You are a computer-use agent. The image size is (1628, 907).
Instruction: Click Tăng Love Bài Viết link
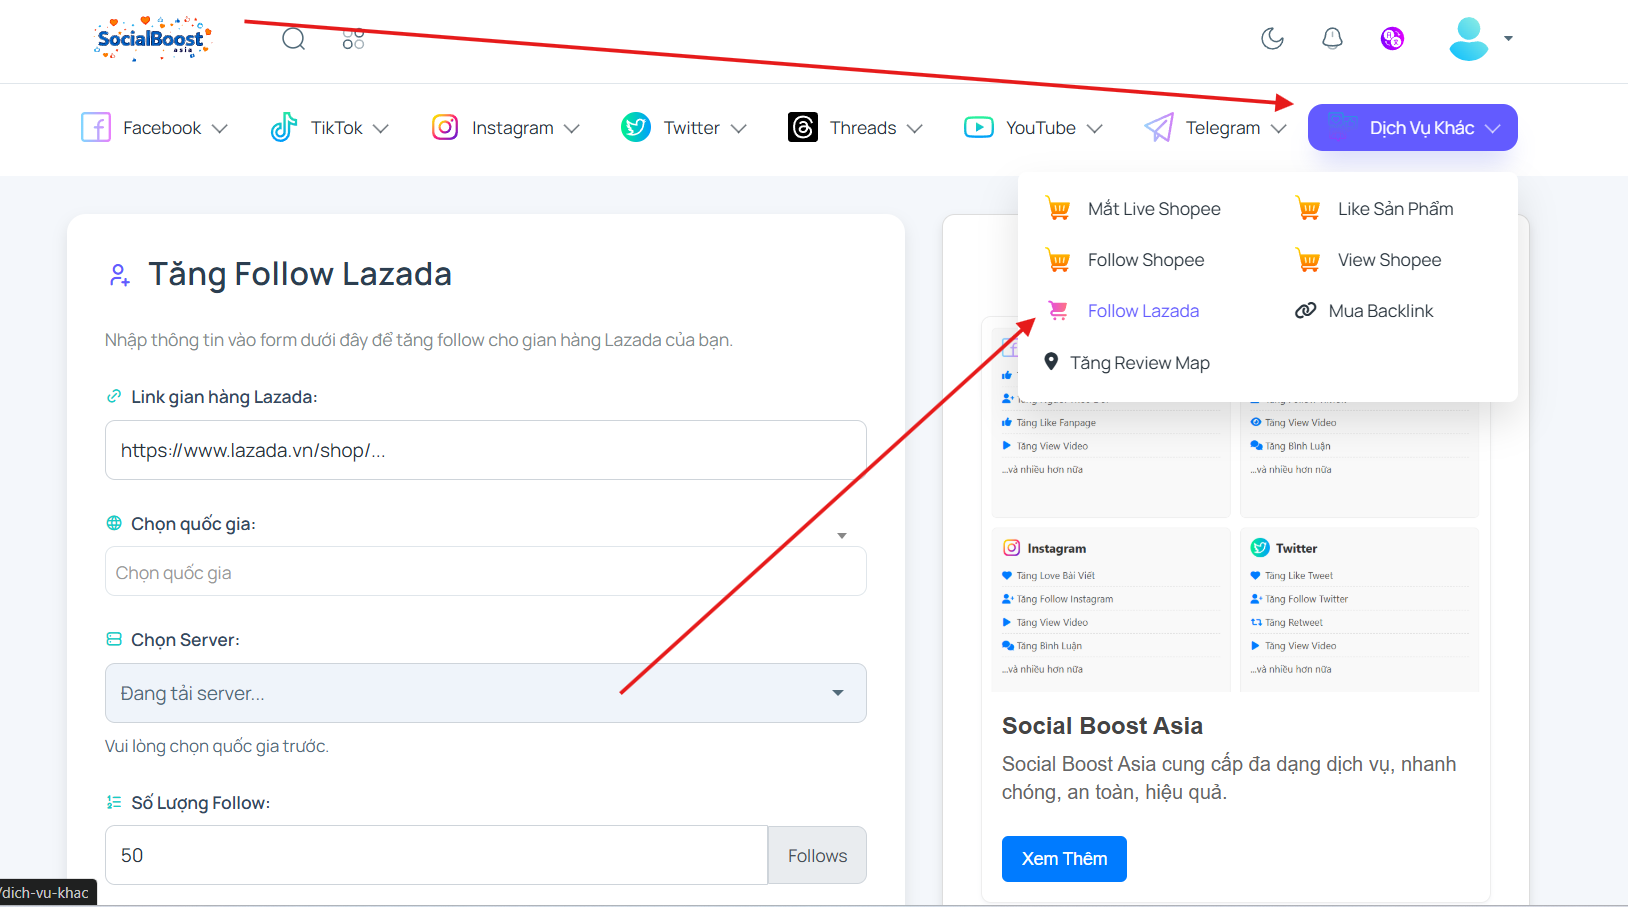(x=1055, y=576)
